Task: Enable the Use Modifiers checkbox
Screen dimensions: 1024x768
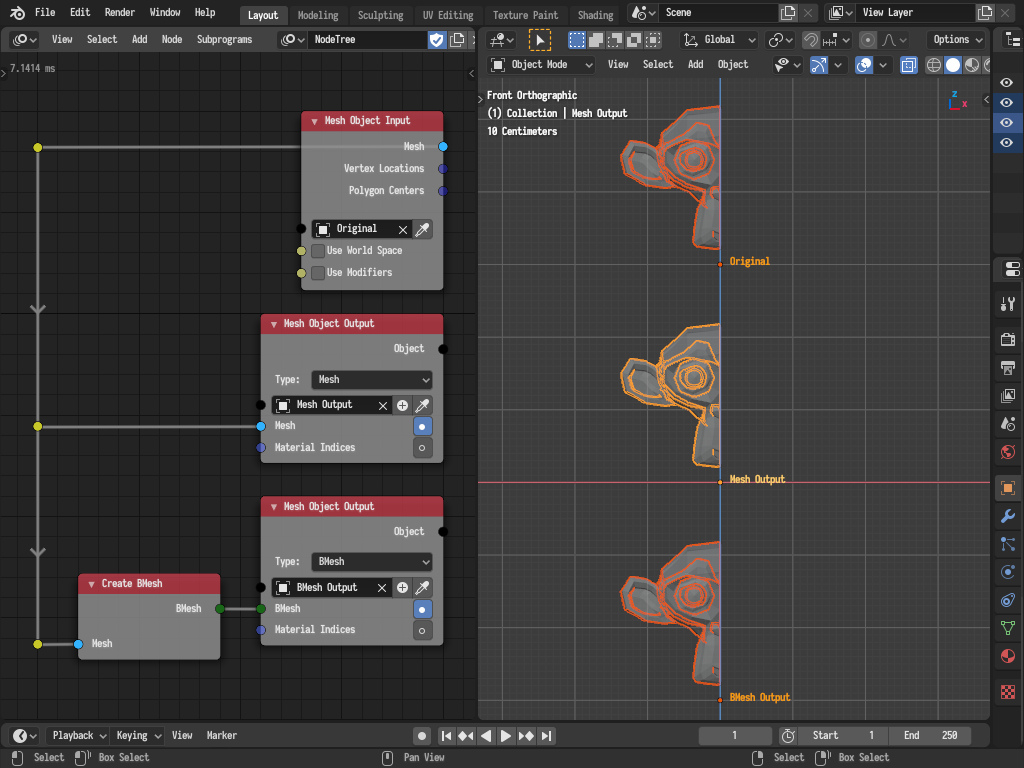Action: (x=318, y=273)
